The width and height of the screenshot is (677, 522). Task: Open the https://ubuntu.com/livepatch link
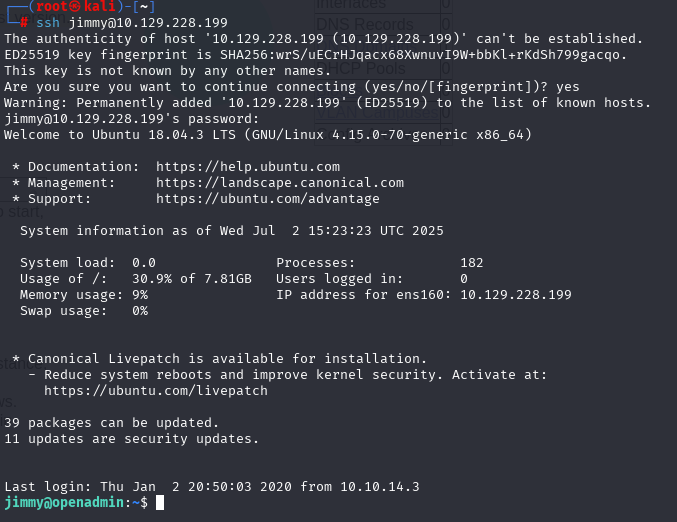tap(156, 391)
